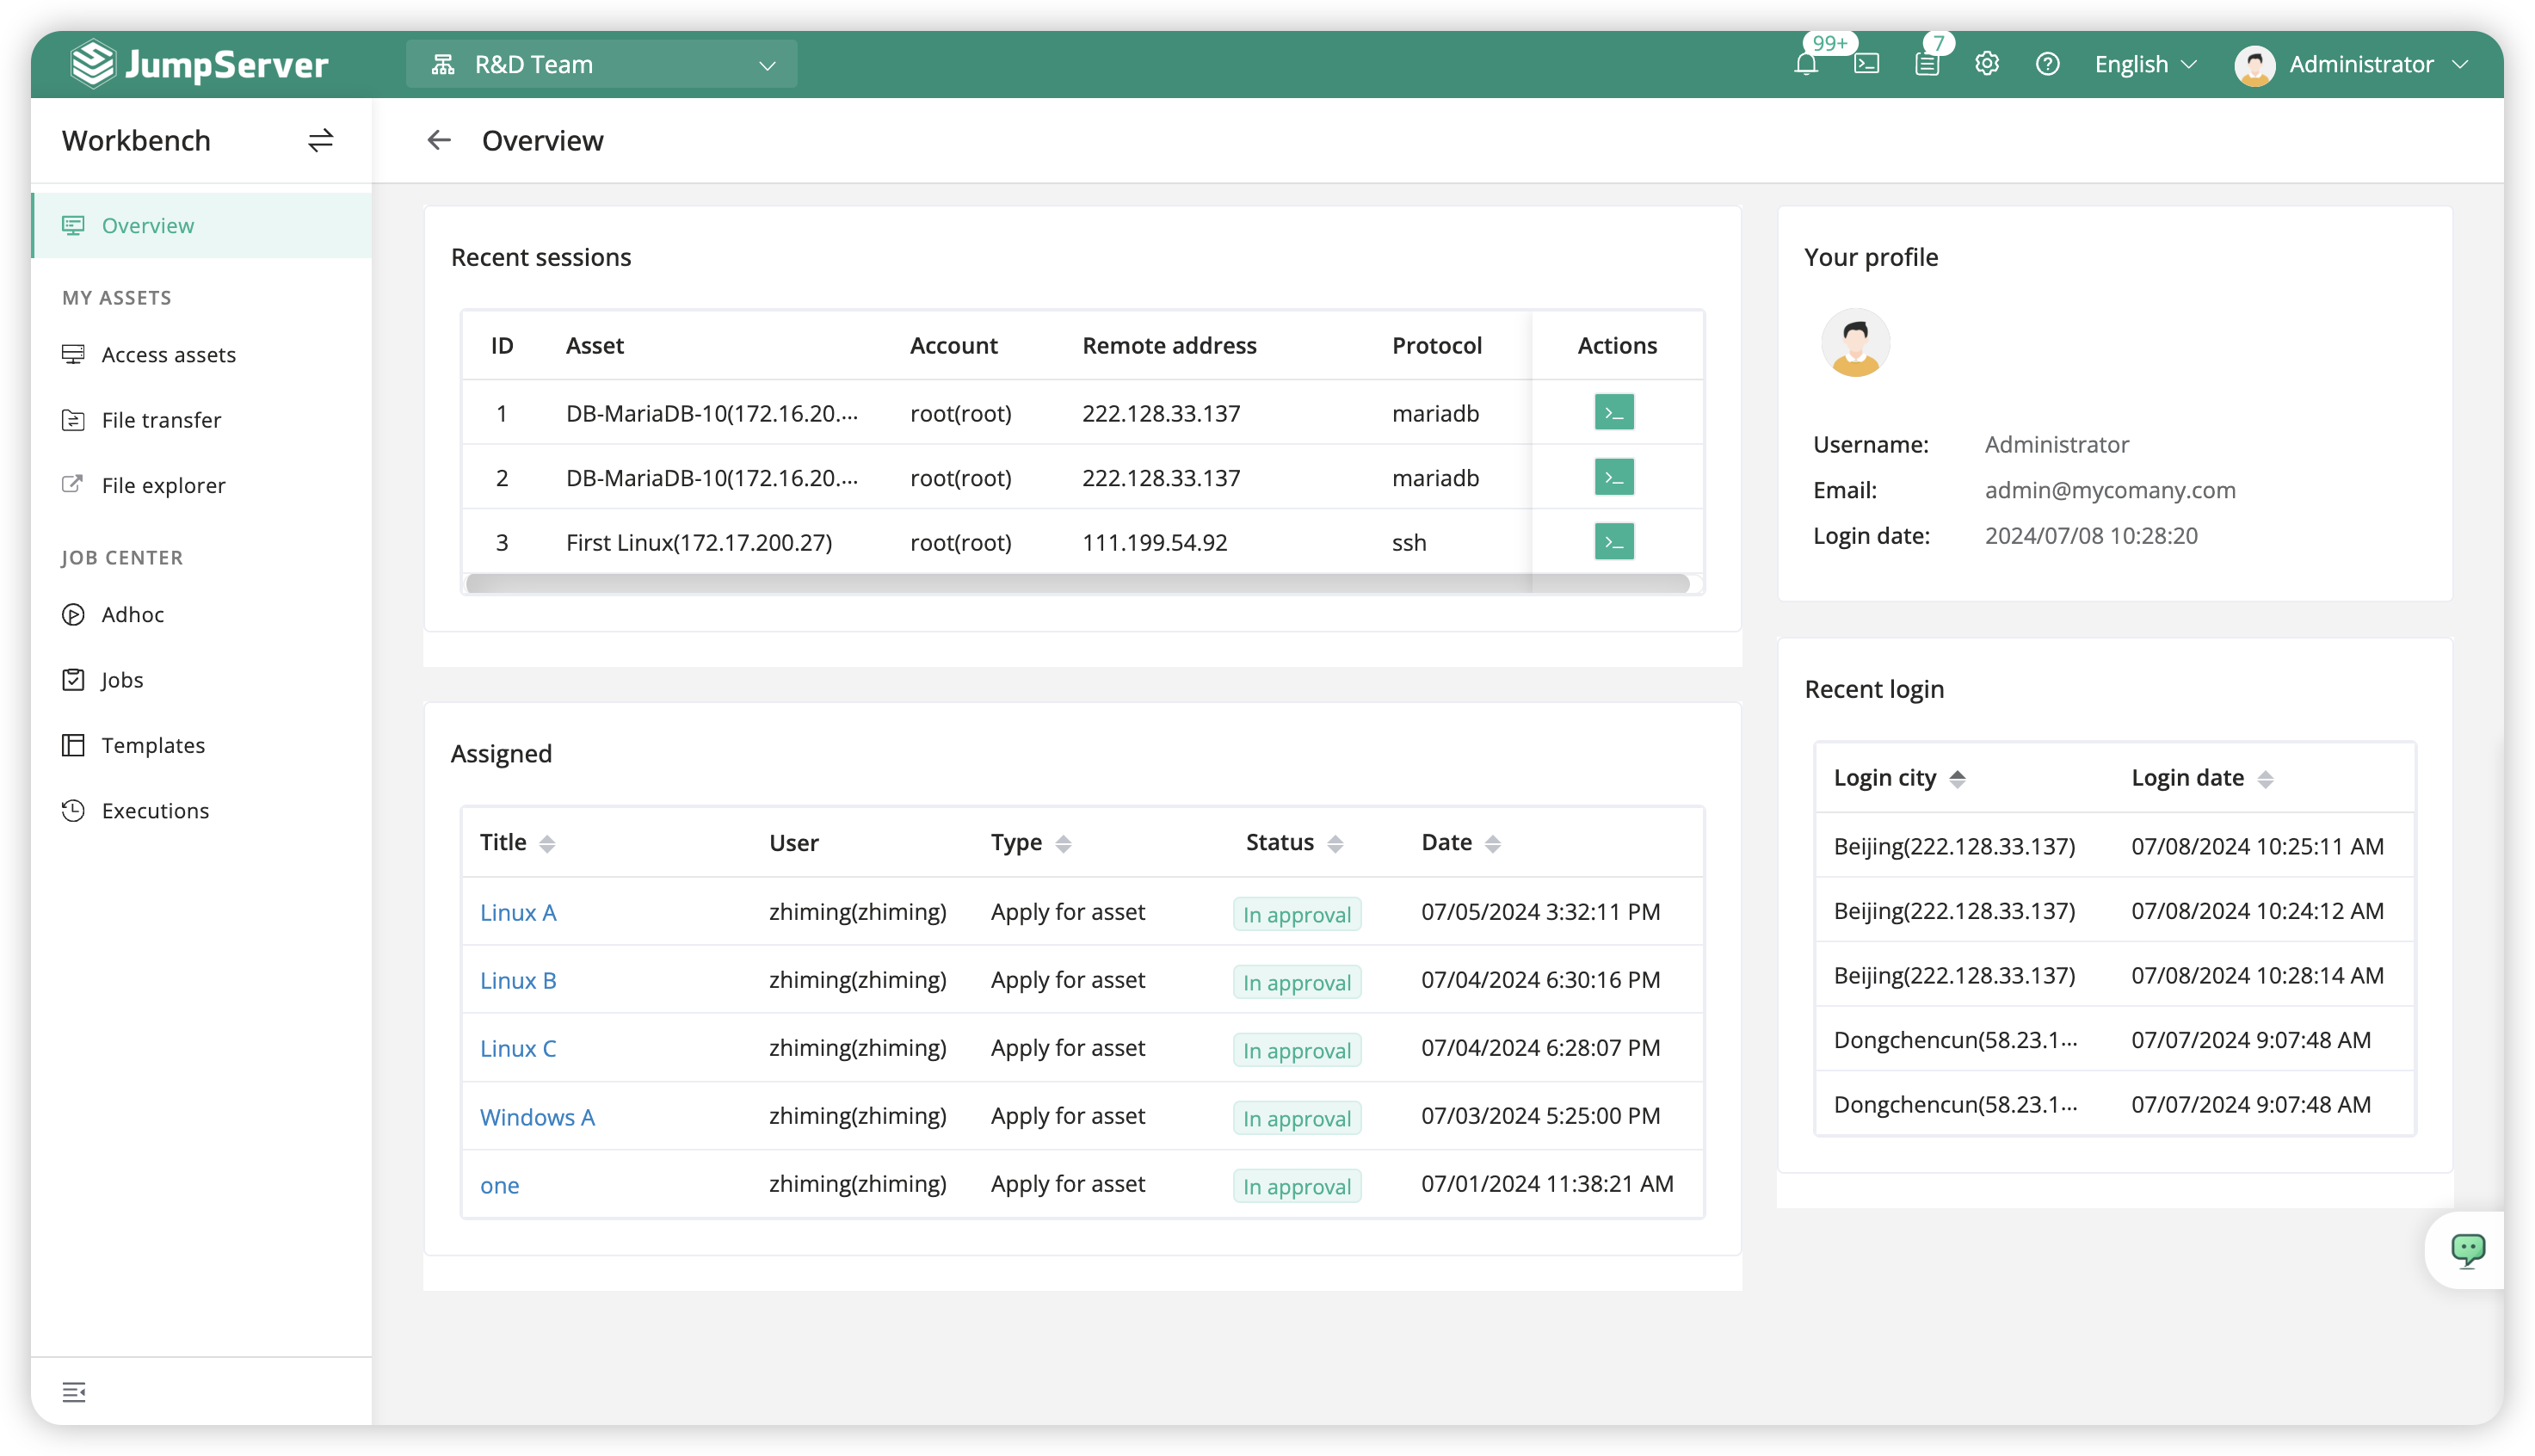Click the help question mark icon
The height and width of the screenshot is (1456, 2535).
(2047, 65)
